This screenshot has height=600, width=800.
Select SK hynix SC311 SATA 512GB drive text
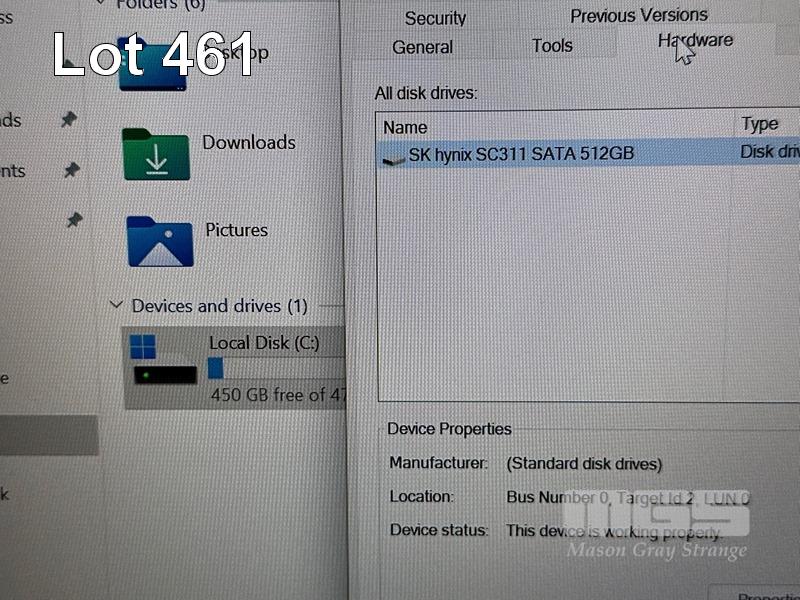pyautogui.click(x=521, y=154)
